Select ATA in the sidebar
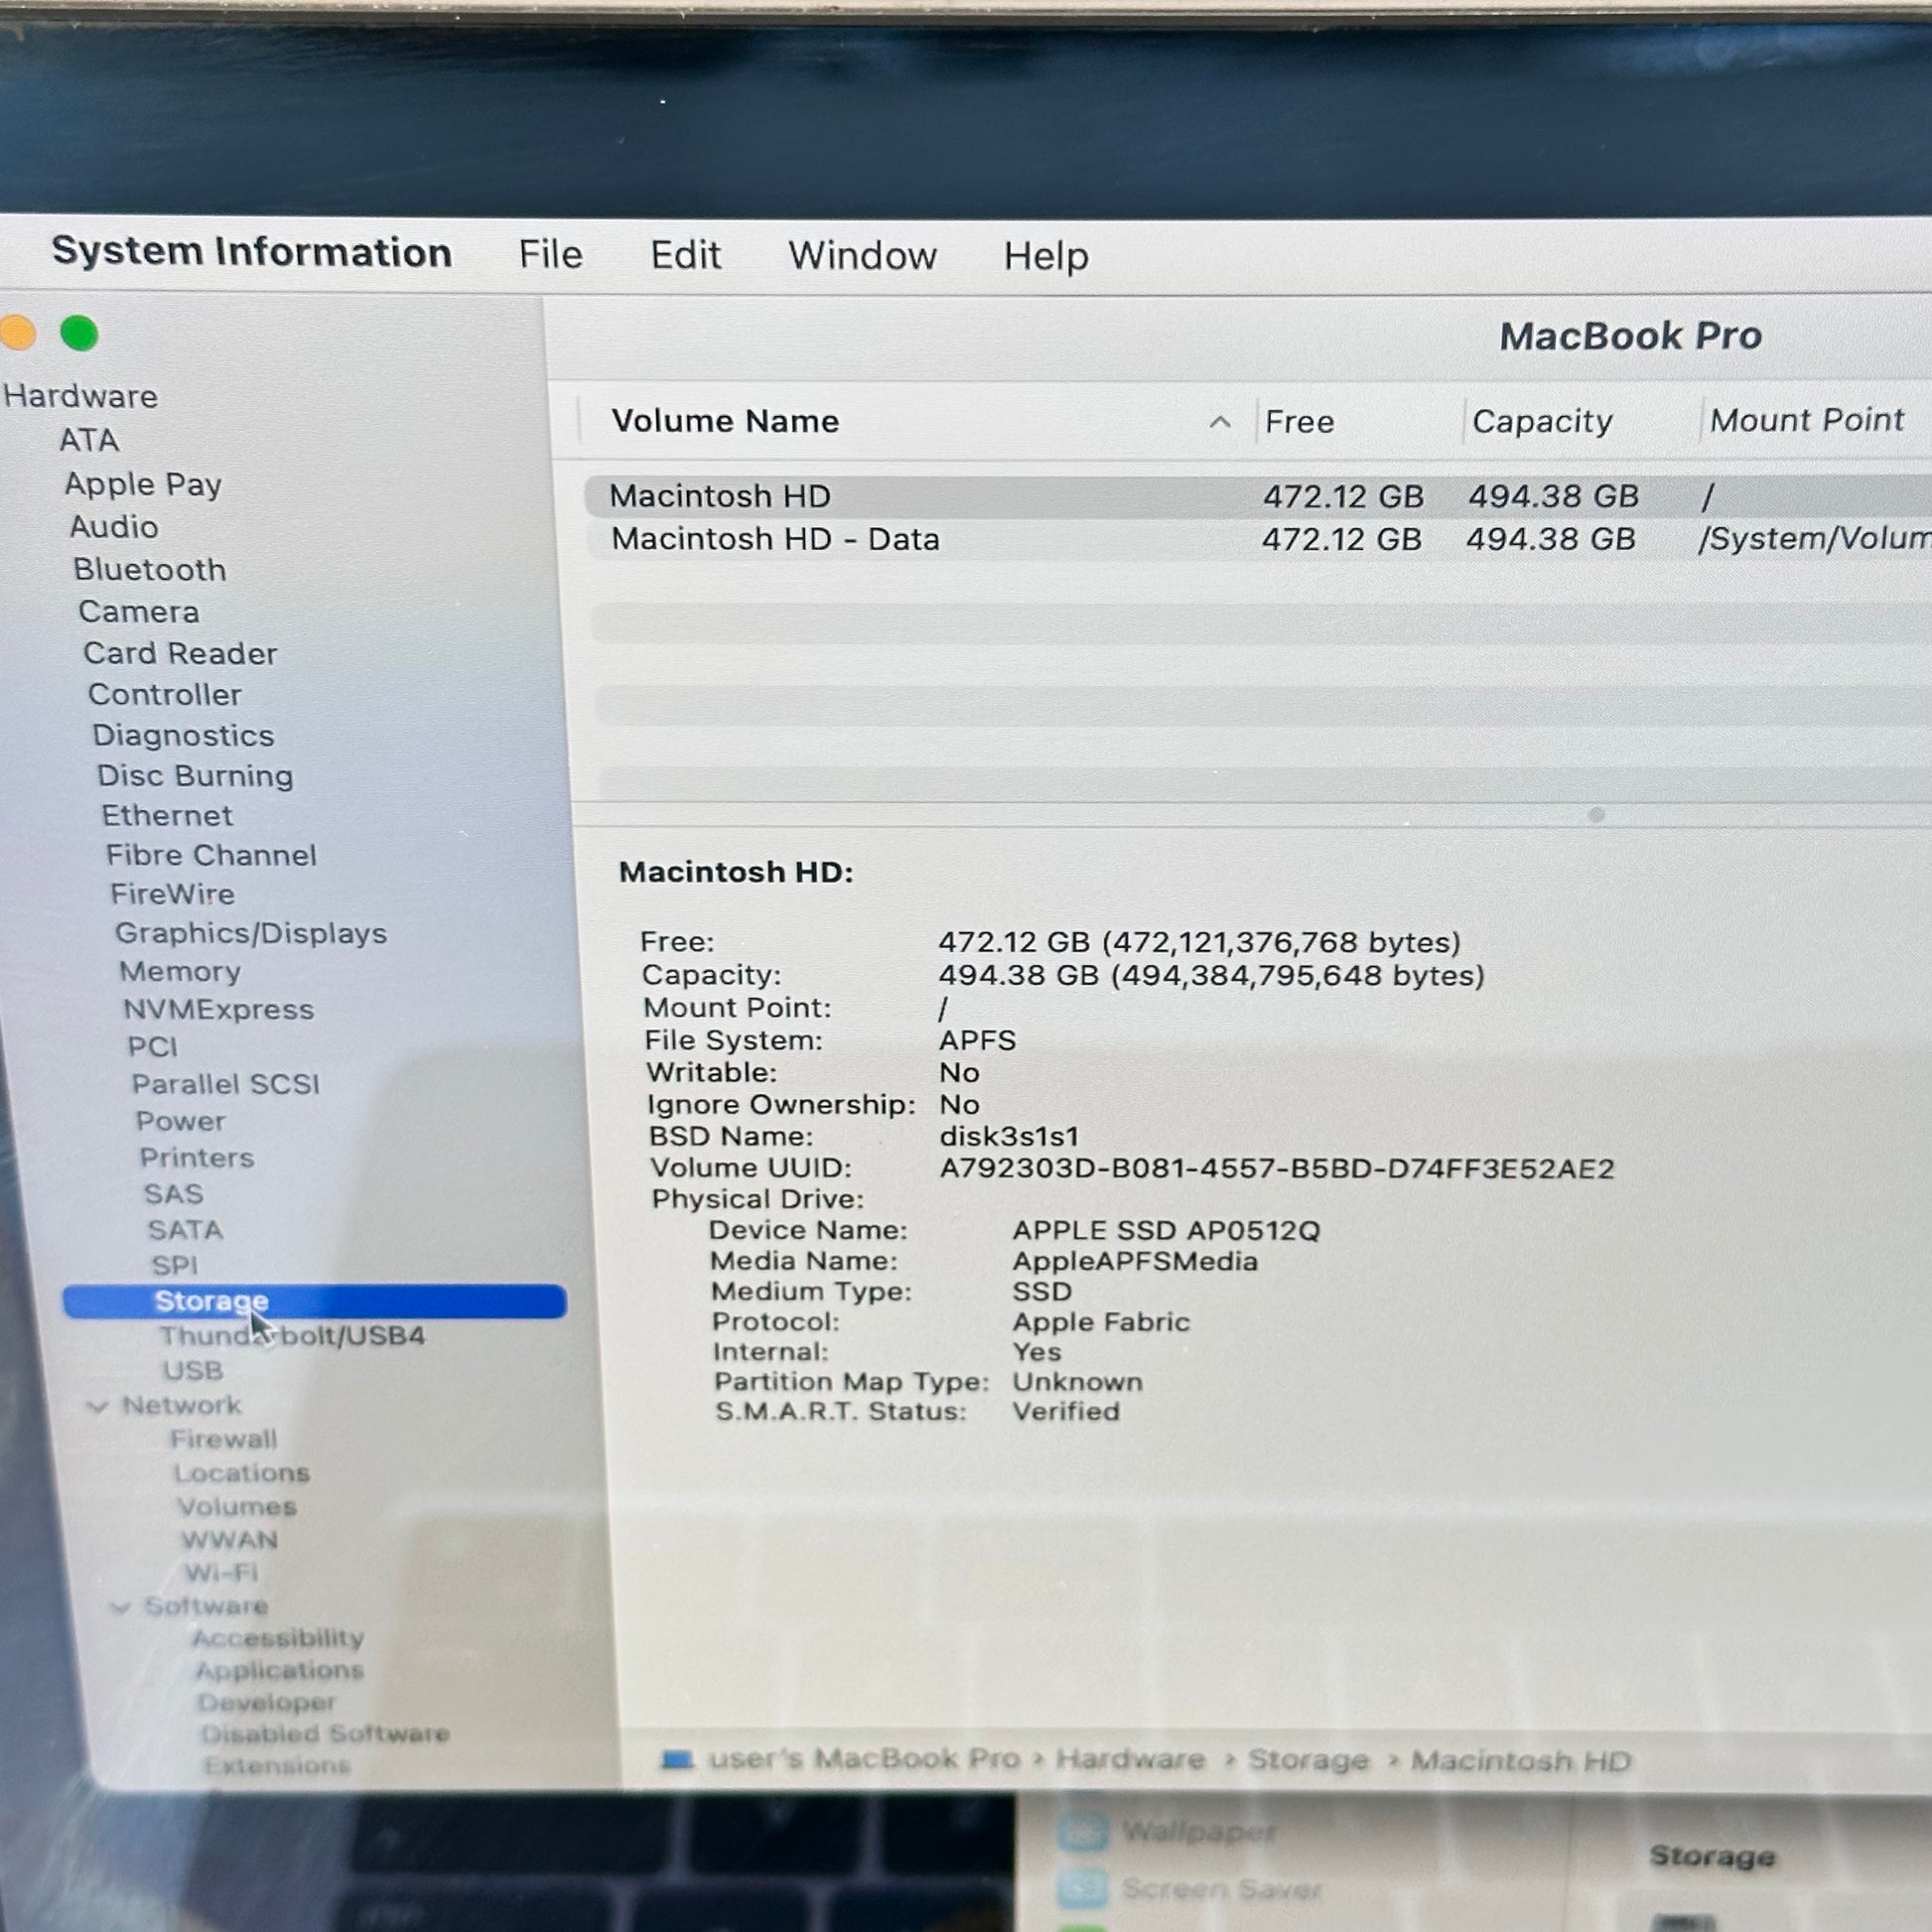 [x=89, y=440]
